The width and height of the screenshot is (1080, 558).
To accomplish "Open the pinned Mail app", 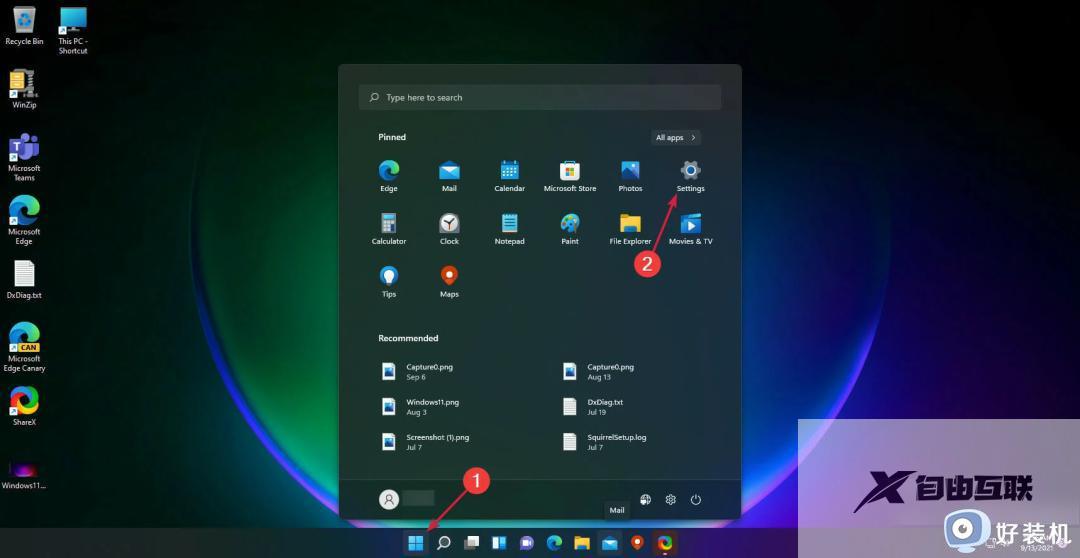I will point(449,176).
